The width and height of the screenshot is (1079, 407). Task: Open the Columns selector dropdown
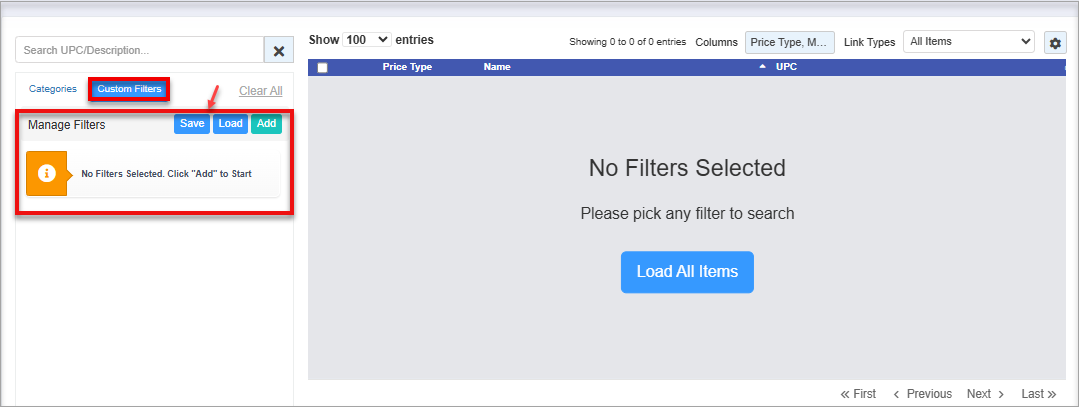point(789,42)
